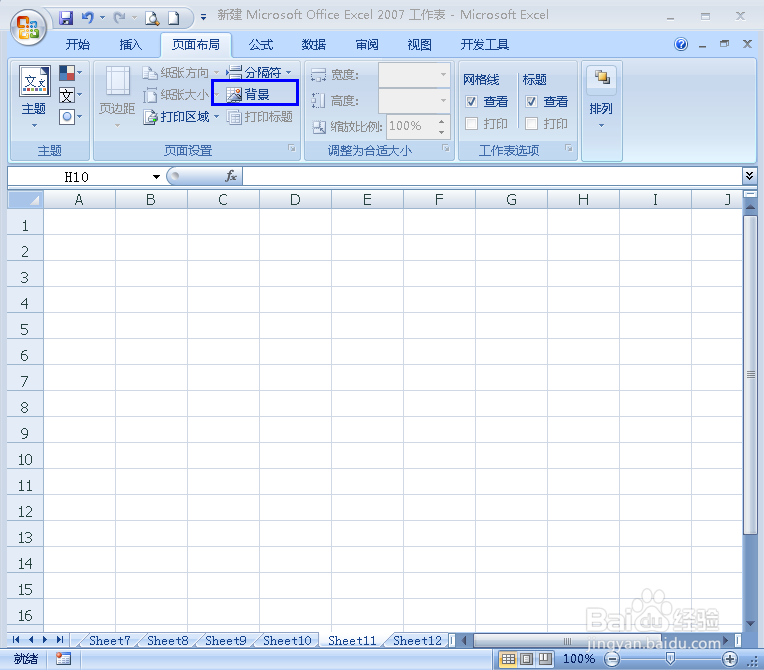Toggle headings print (标题 打印) checkbox
Image resolution: width=764 pixels, height=670 pixels.
tap(531, 124)
